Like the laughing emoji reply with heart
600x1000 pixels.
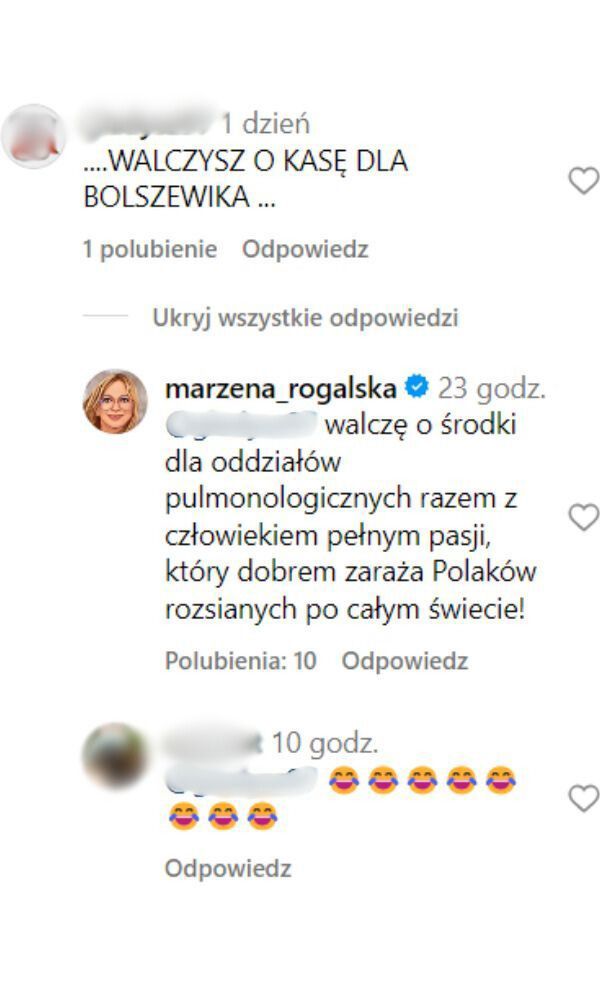pos(583,798)
